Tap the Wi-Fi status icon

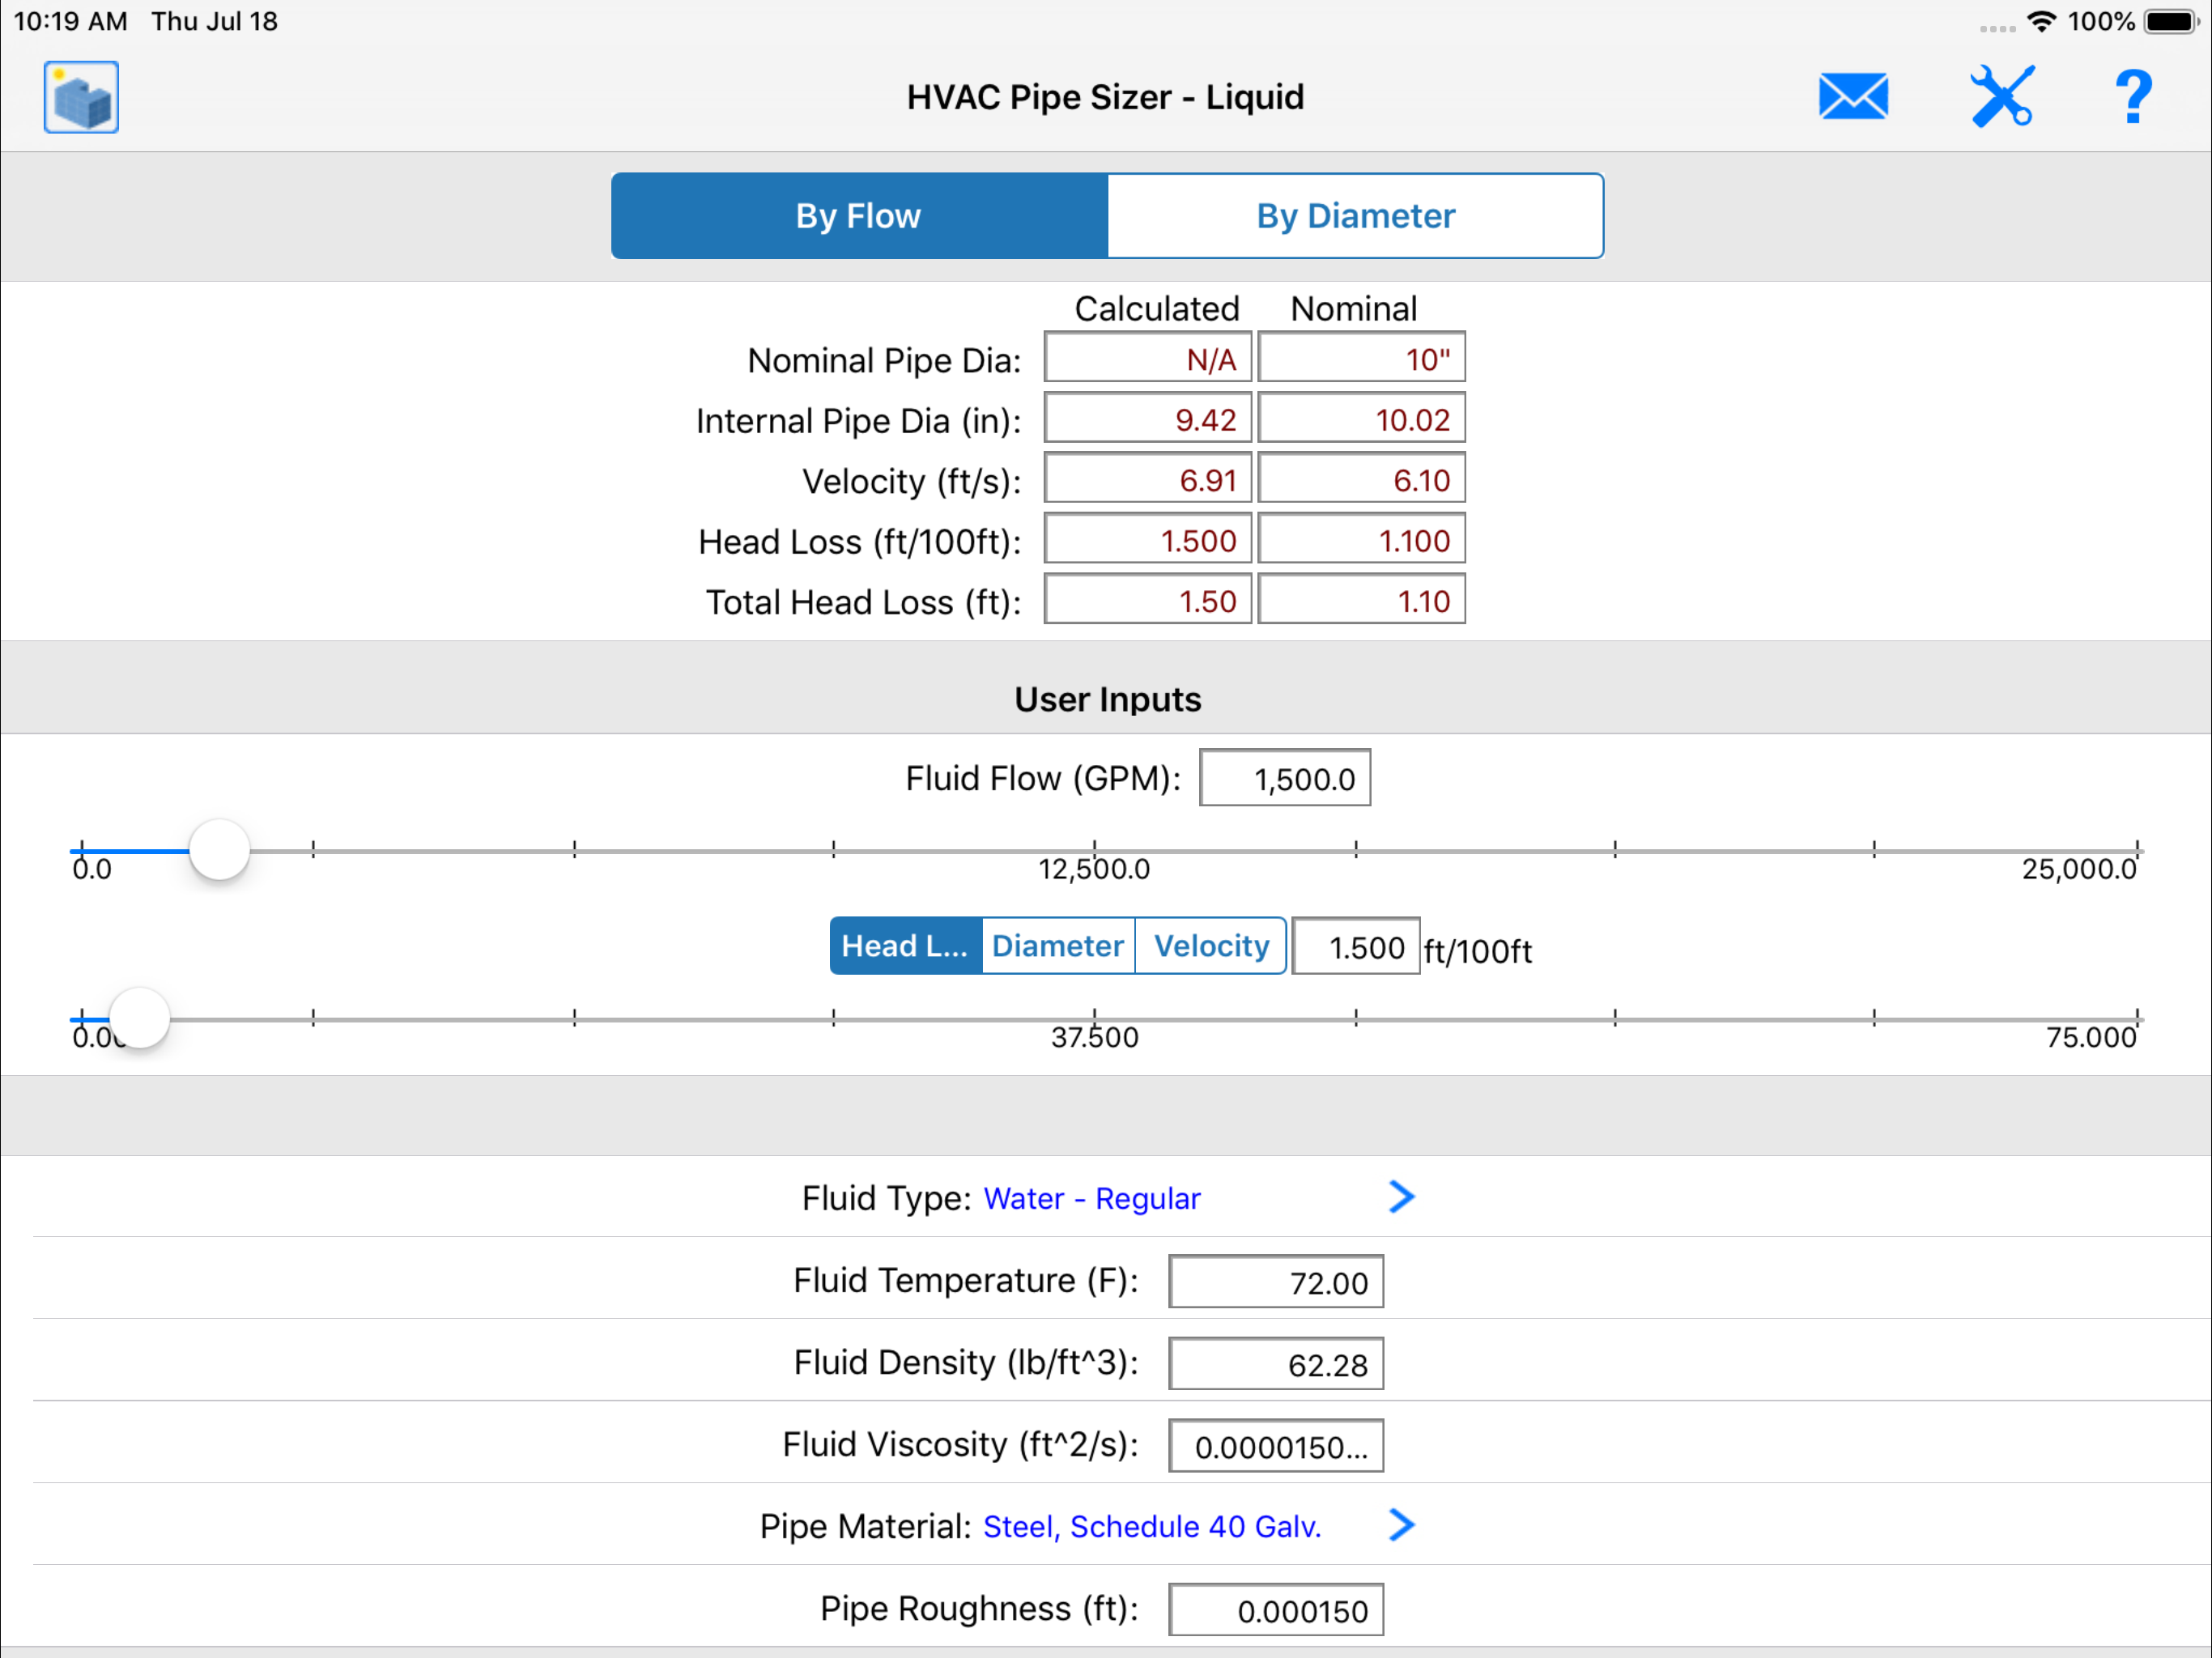click(x=2041, y=21)
